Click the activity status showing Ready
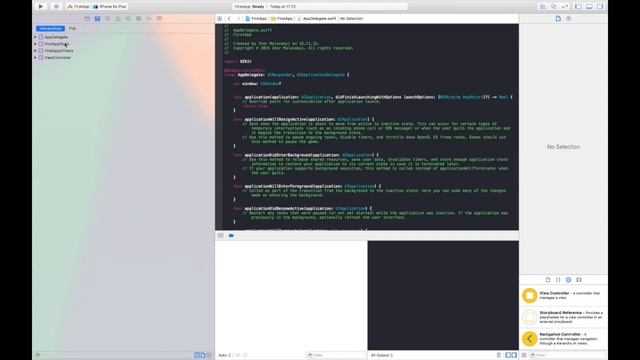The height and width of the screenshot is (360, 640). pyautogui.click(x=320, y=7)
